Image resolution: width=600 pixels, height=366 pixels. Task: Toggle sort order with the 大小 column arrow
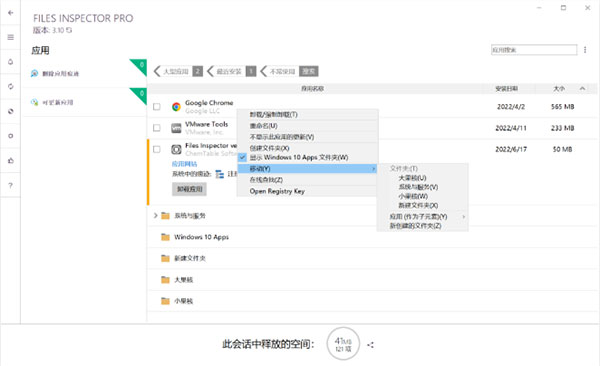click(582, 88)
